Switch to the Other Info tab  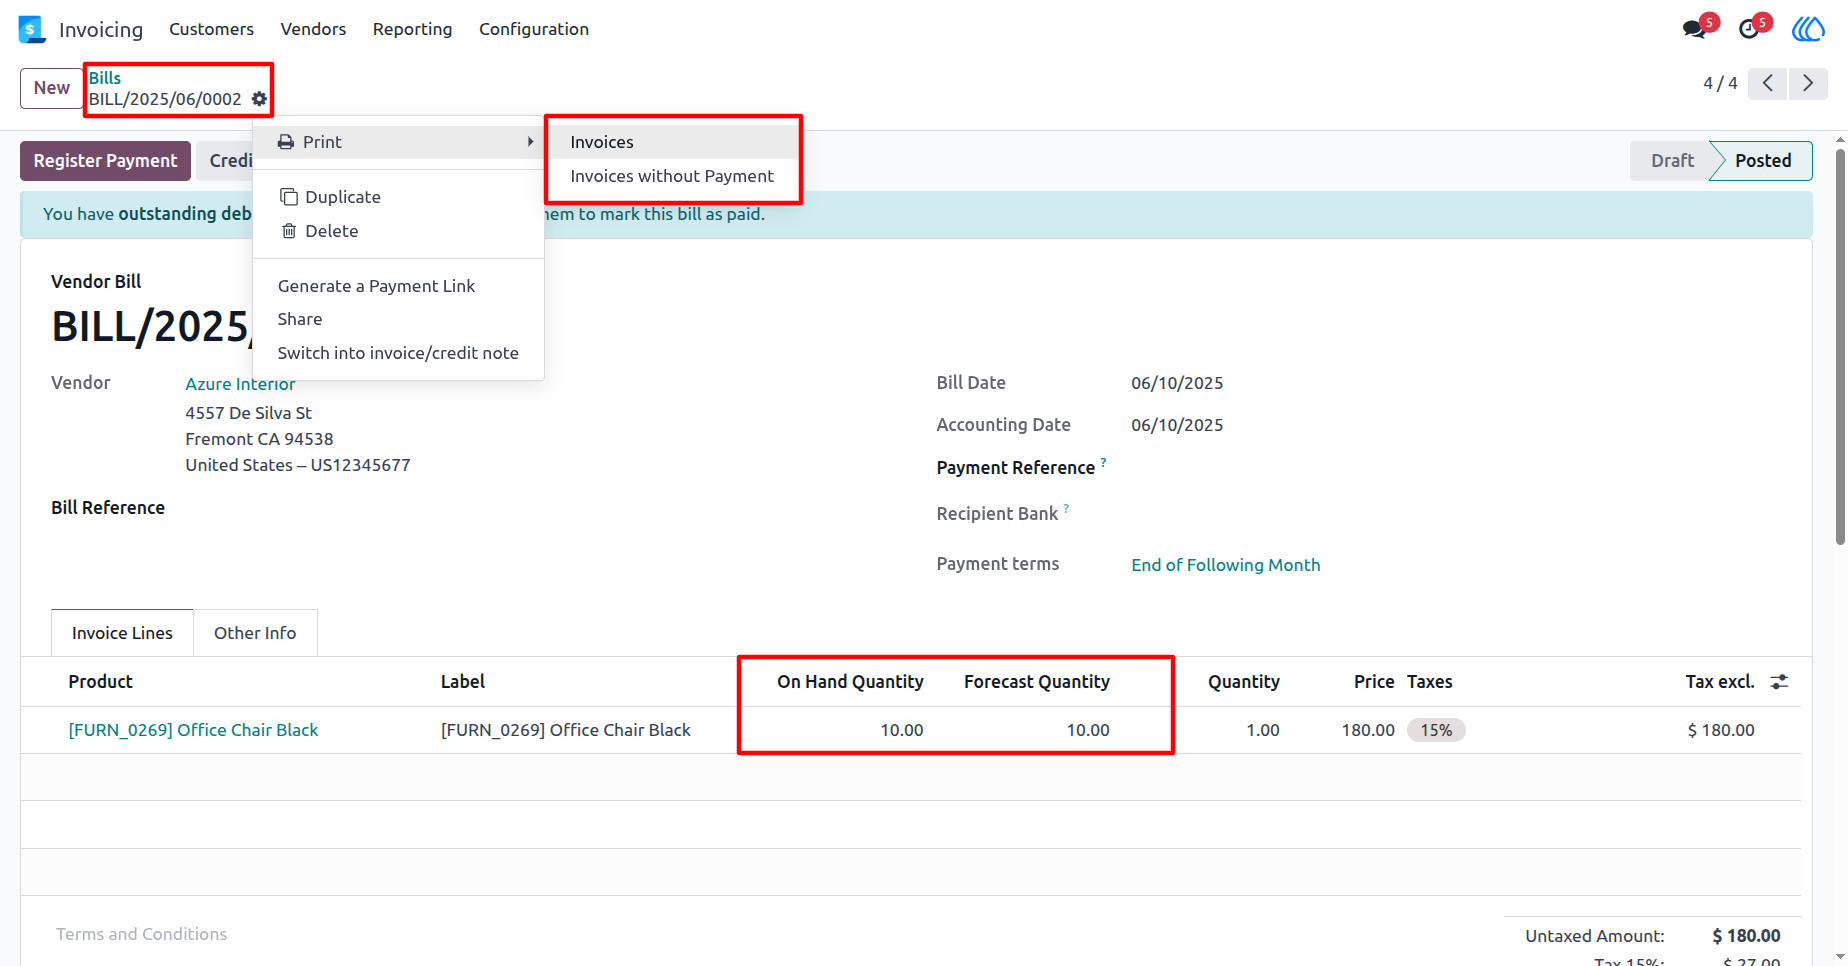pos(255,633)
